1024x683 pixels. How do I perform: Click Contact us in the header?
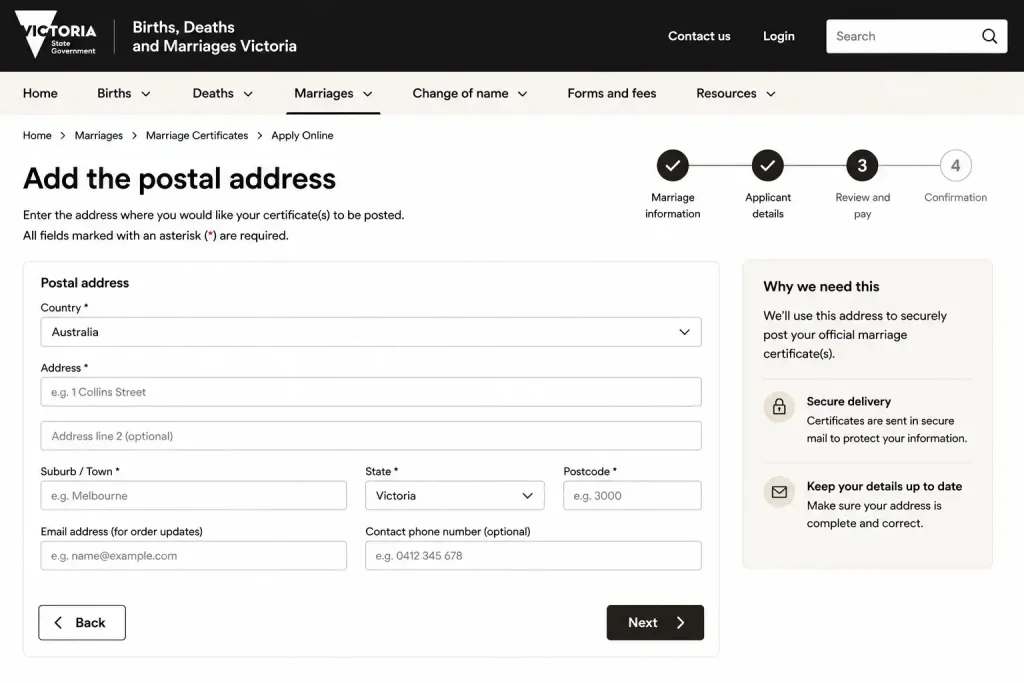pos(699,36)
